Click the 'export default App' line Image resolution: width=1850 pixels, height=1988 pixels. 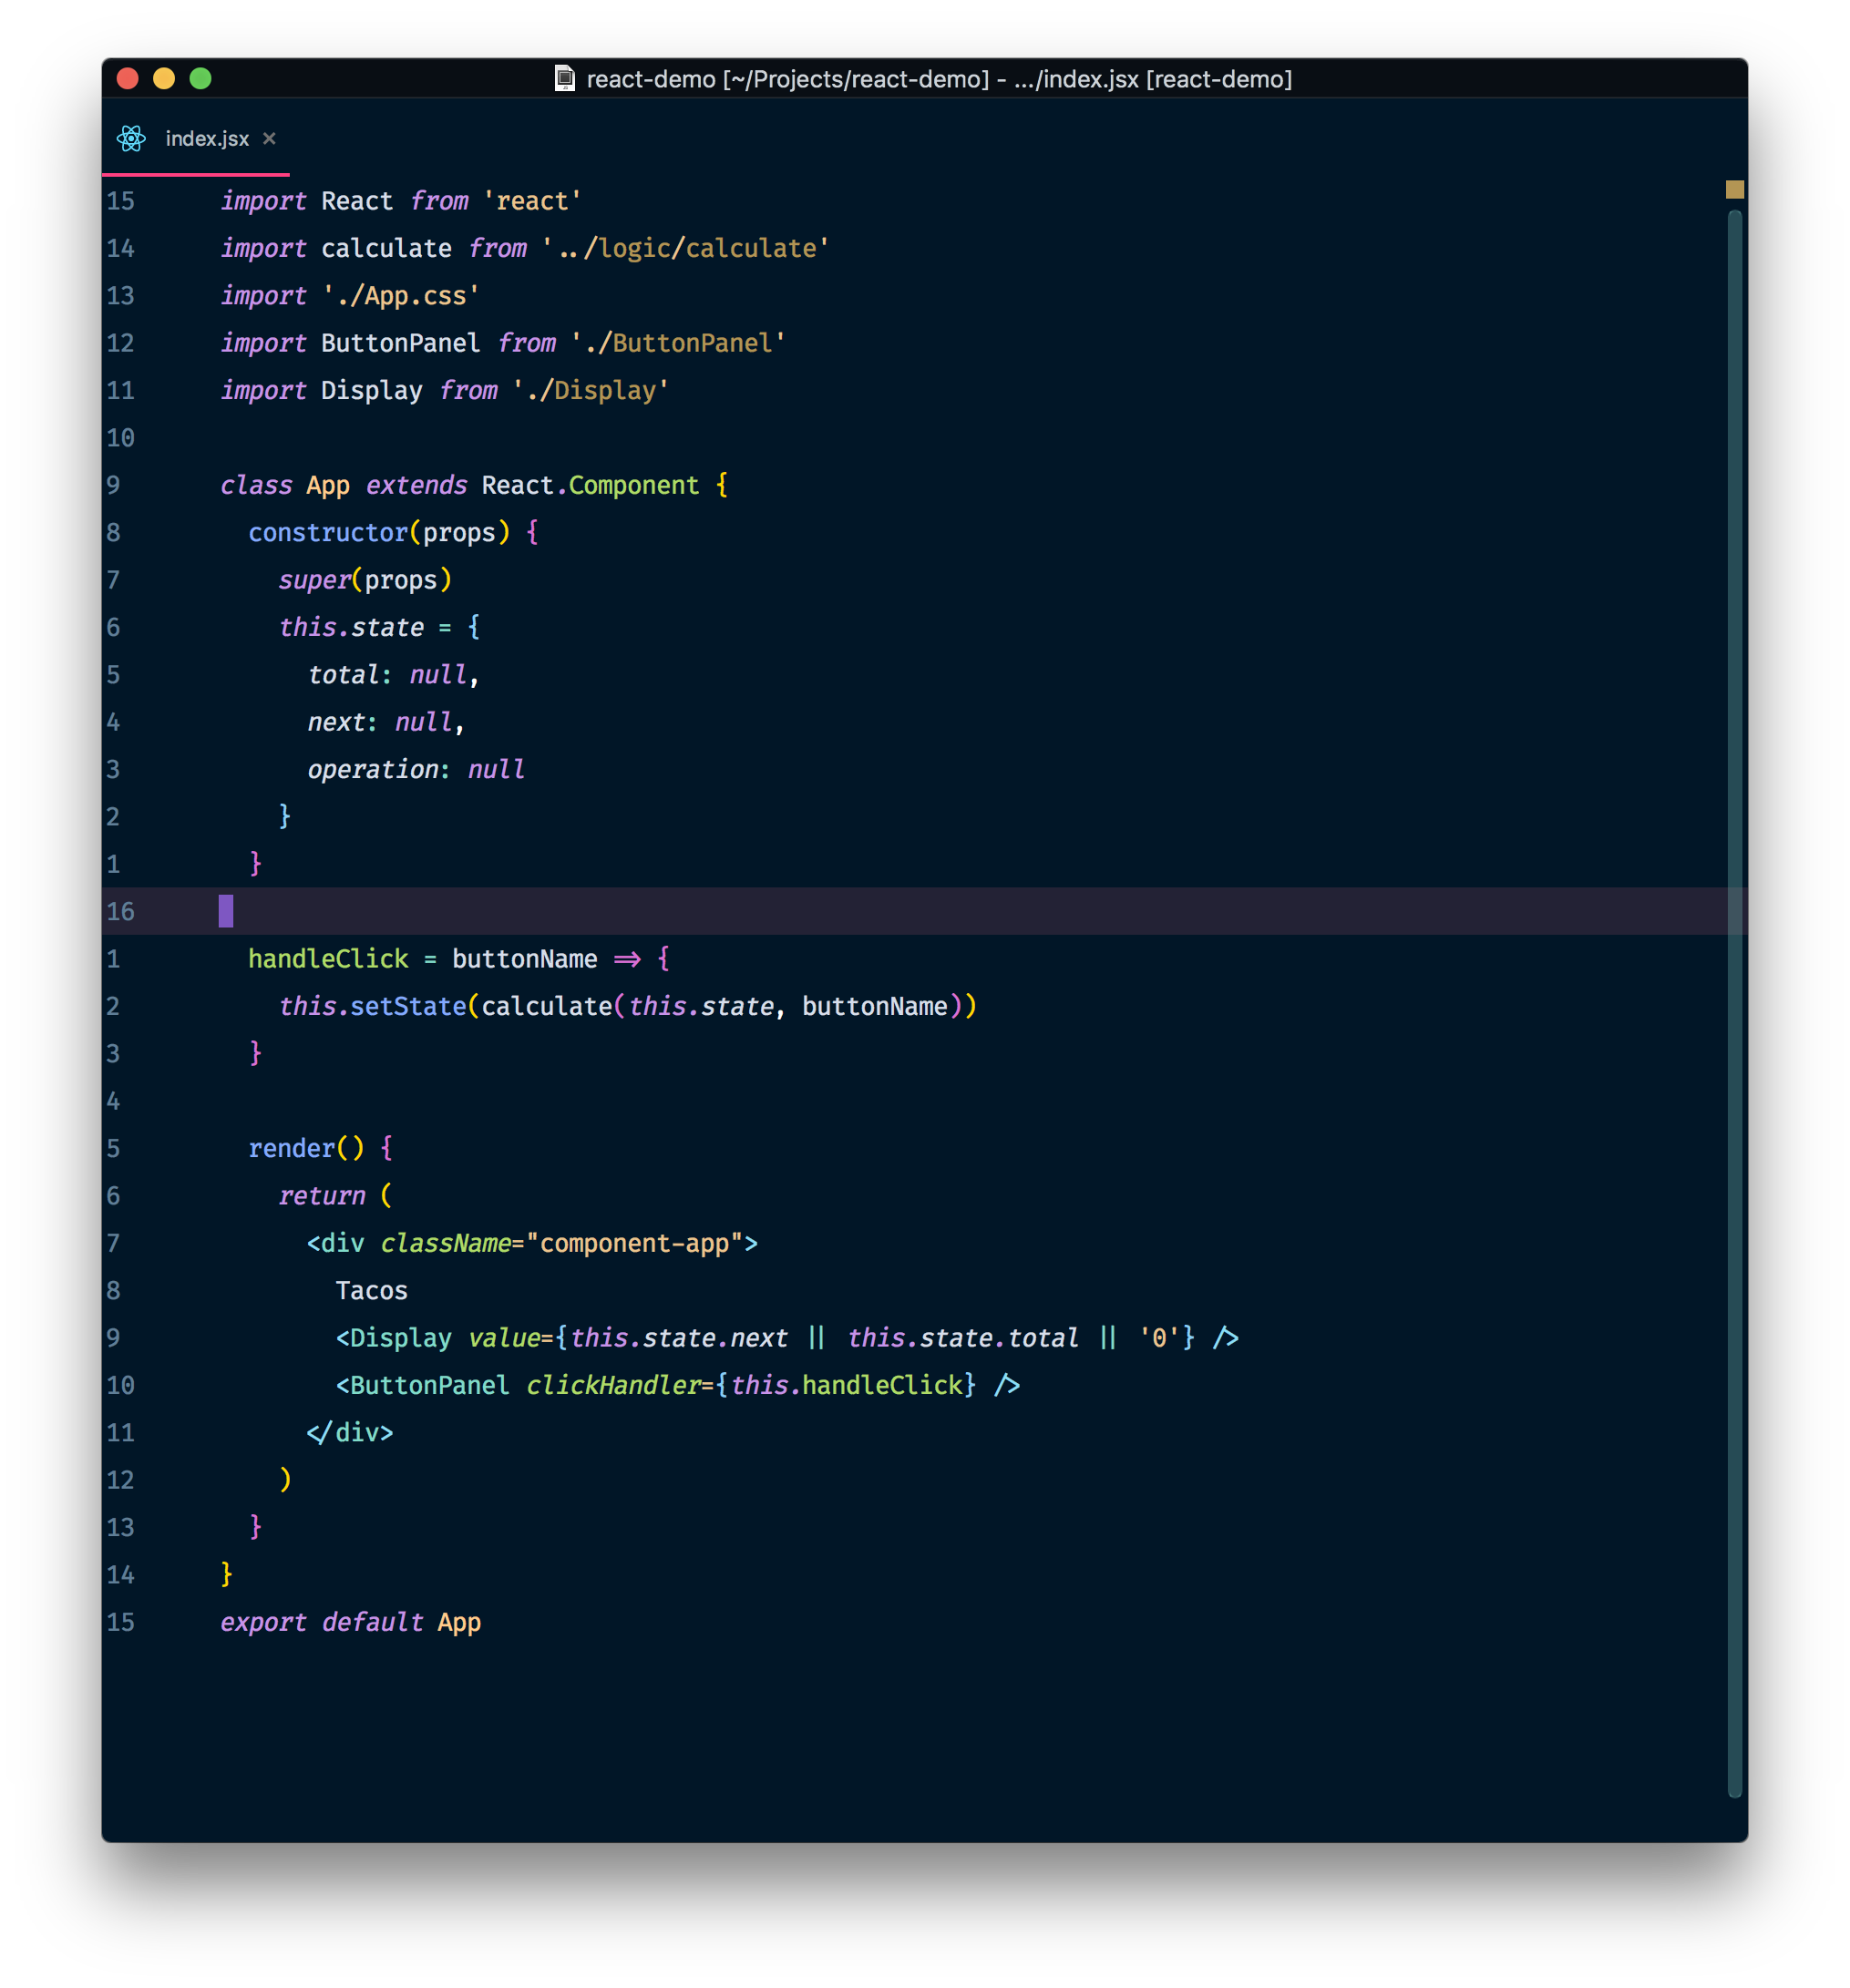tap(350, 1622)
